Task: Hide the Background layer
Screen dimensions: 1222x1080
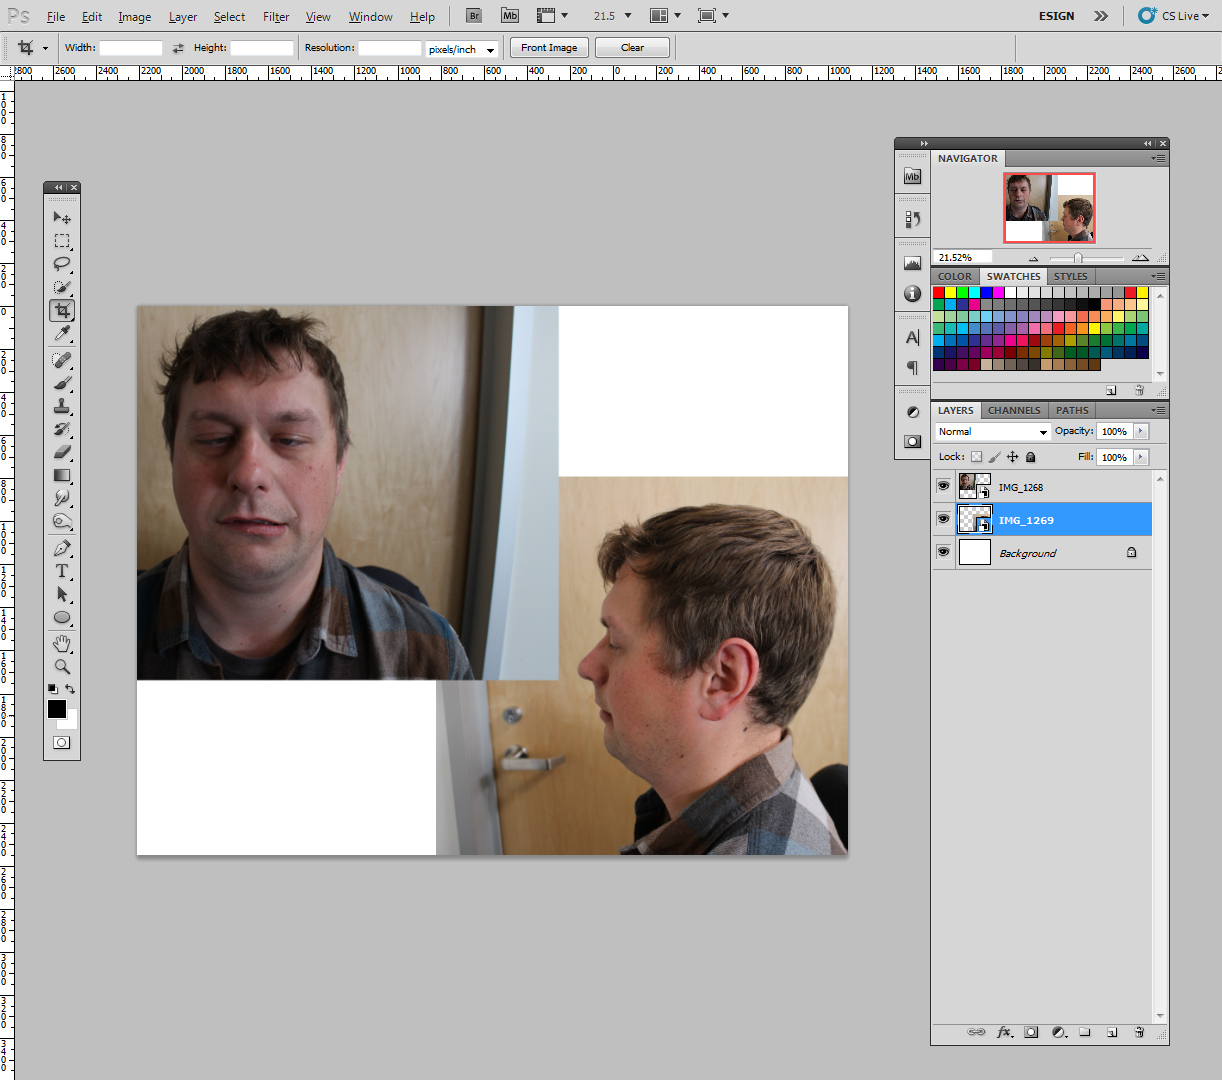Action: 943,552
